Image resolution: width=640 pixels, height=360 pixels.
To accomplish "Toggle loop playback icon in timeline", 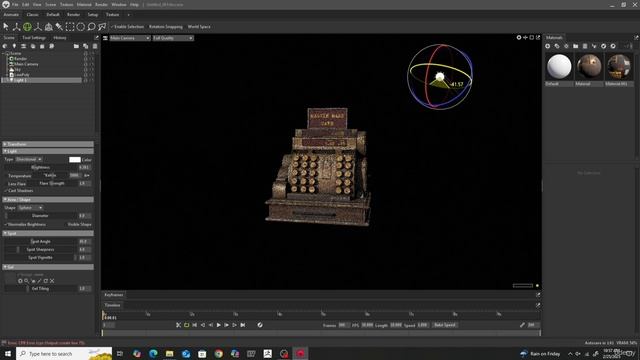I will click(187, 325).
